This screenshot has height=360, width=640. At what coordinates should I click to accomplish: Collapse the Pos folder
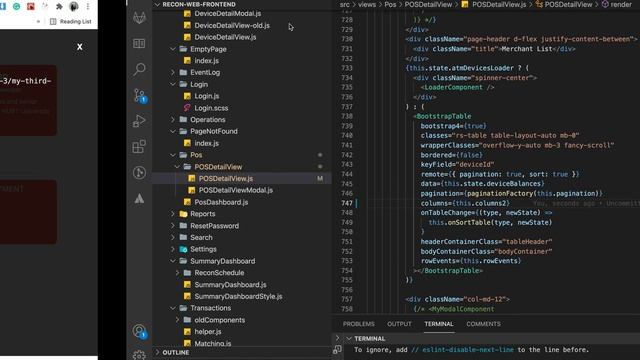173,155
